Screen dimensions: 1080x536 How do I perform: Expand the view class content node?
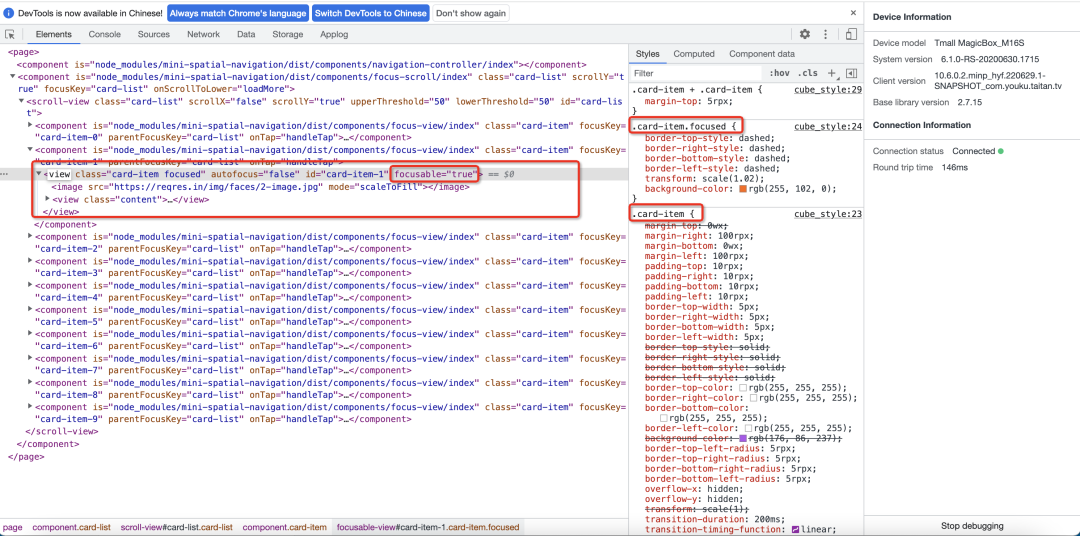point(48,199)
